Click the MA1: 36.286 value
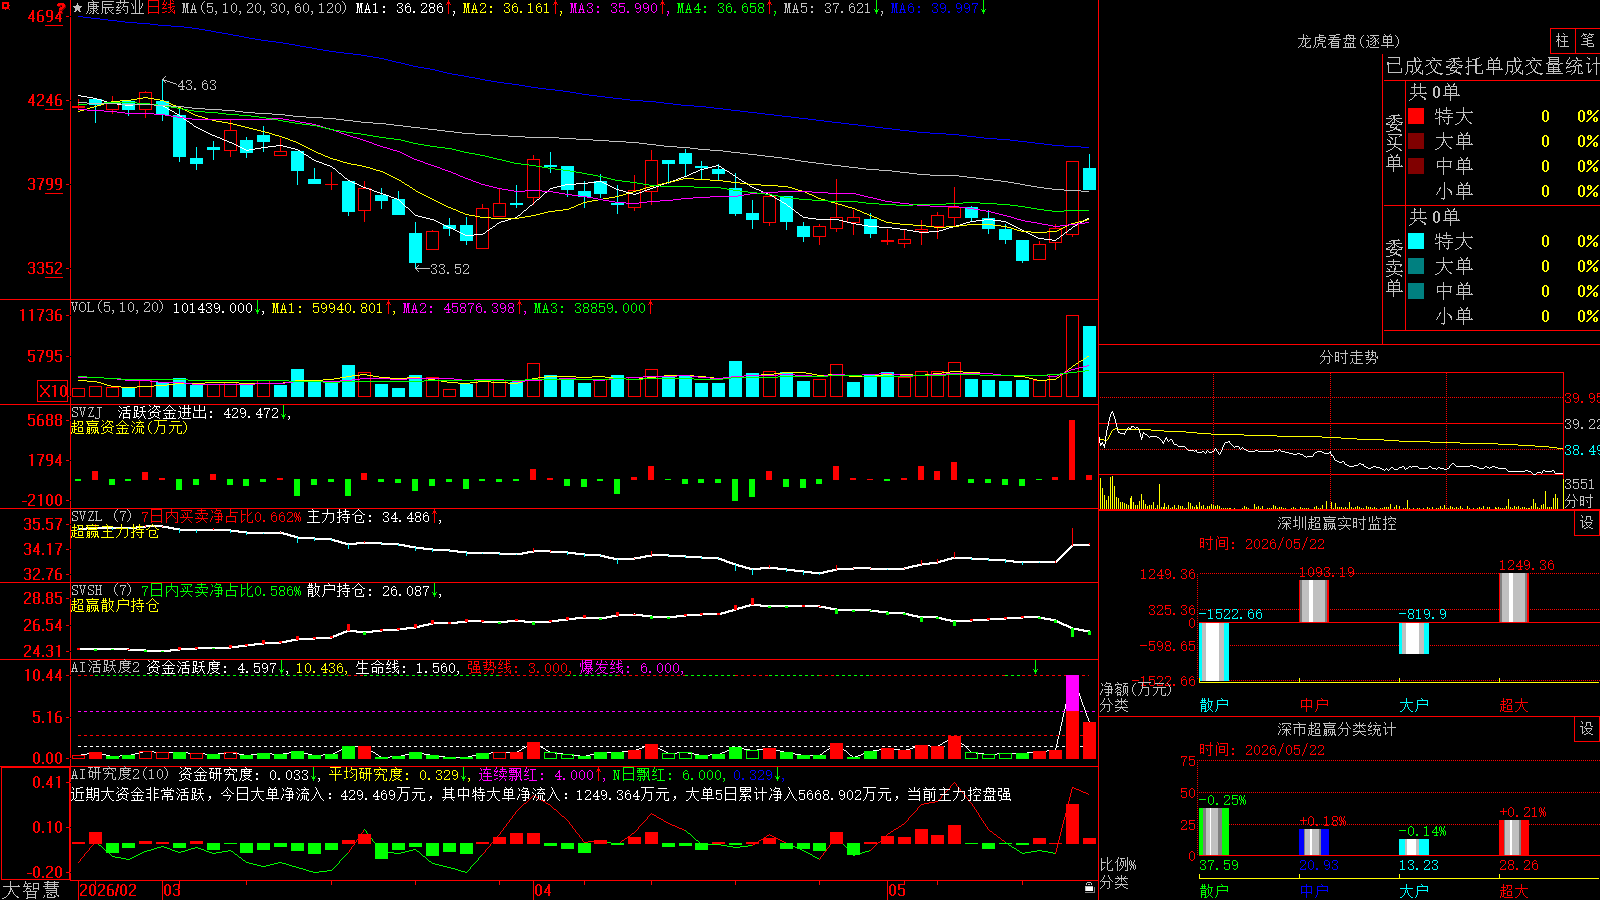 click(399, 8)
